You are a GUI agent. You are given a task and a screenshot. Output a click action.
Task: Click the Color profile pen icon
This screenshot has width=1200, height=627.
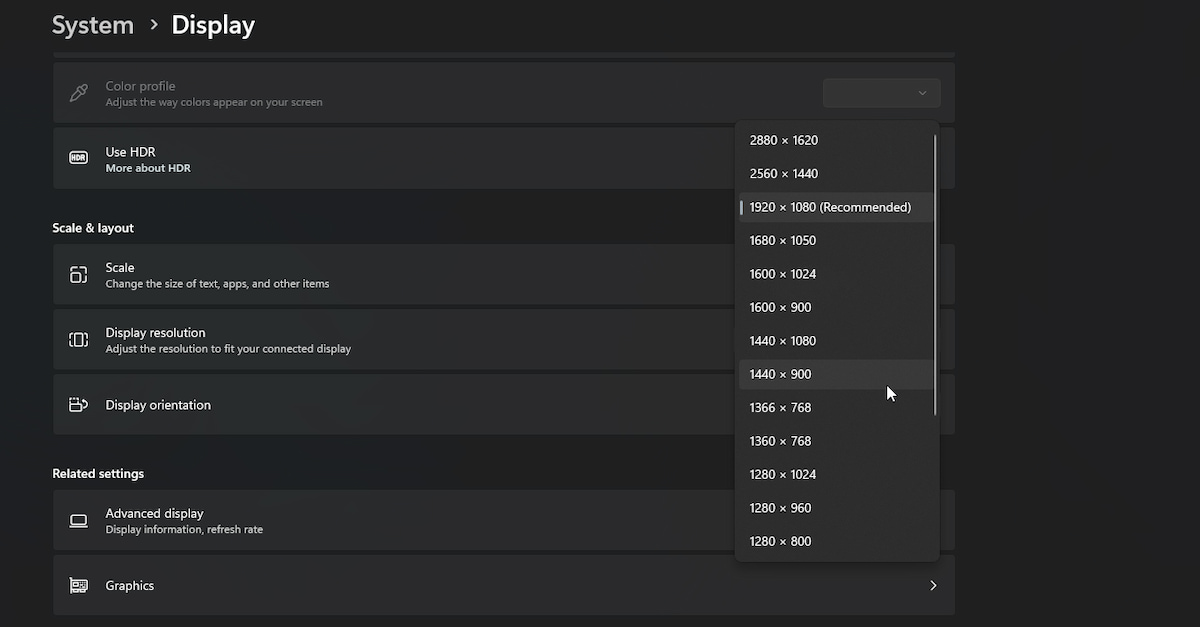point(78,93)
